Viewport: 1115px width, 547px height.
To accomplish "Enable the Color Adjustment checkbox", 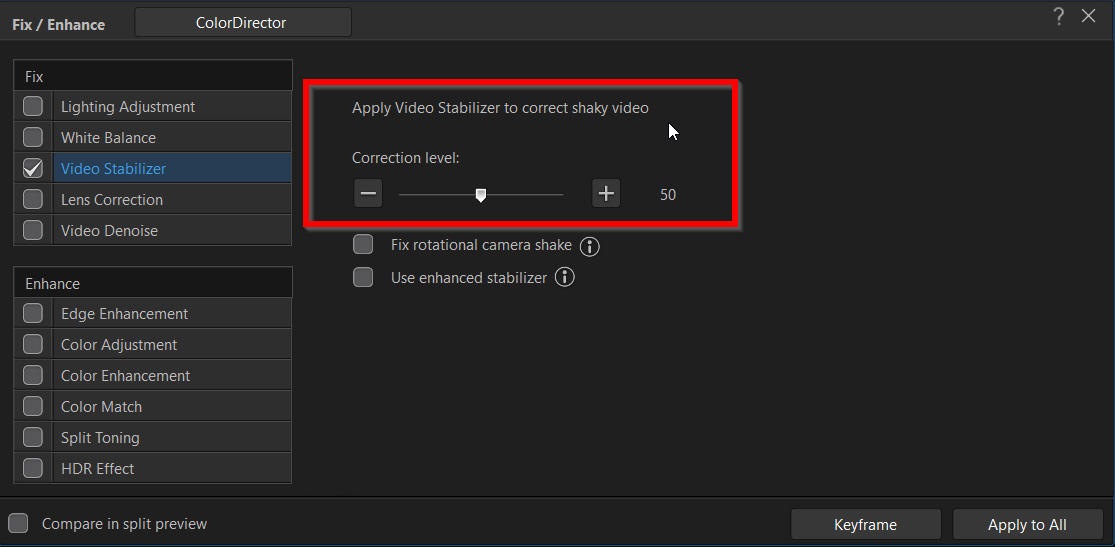I will pyautogui.click(x=33, y=344).
